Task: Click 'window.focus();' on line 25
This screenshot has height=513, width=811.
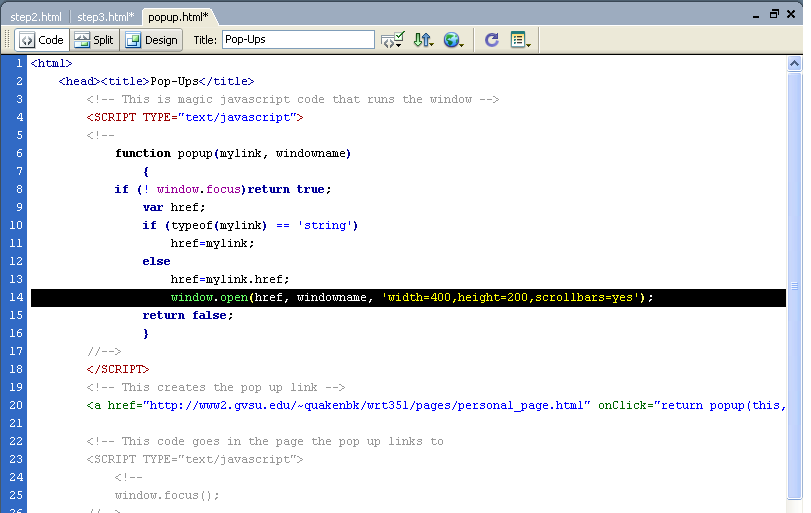Action: 167,495
